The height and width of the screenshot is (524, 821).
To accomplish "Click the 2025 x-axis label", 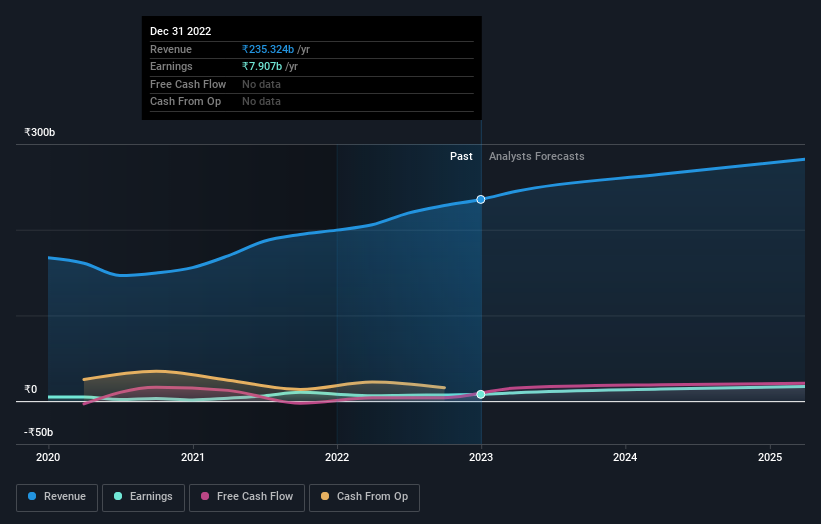I will point(770,457).
